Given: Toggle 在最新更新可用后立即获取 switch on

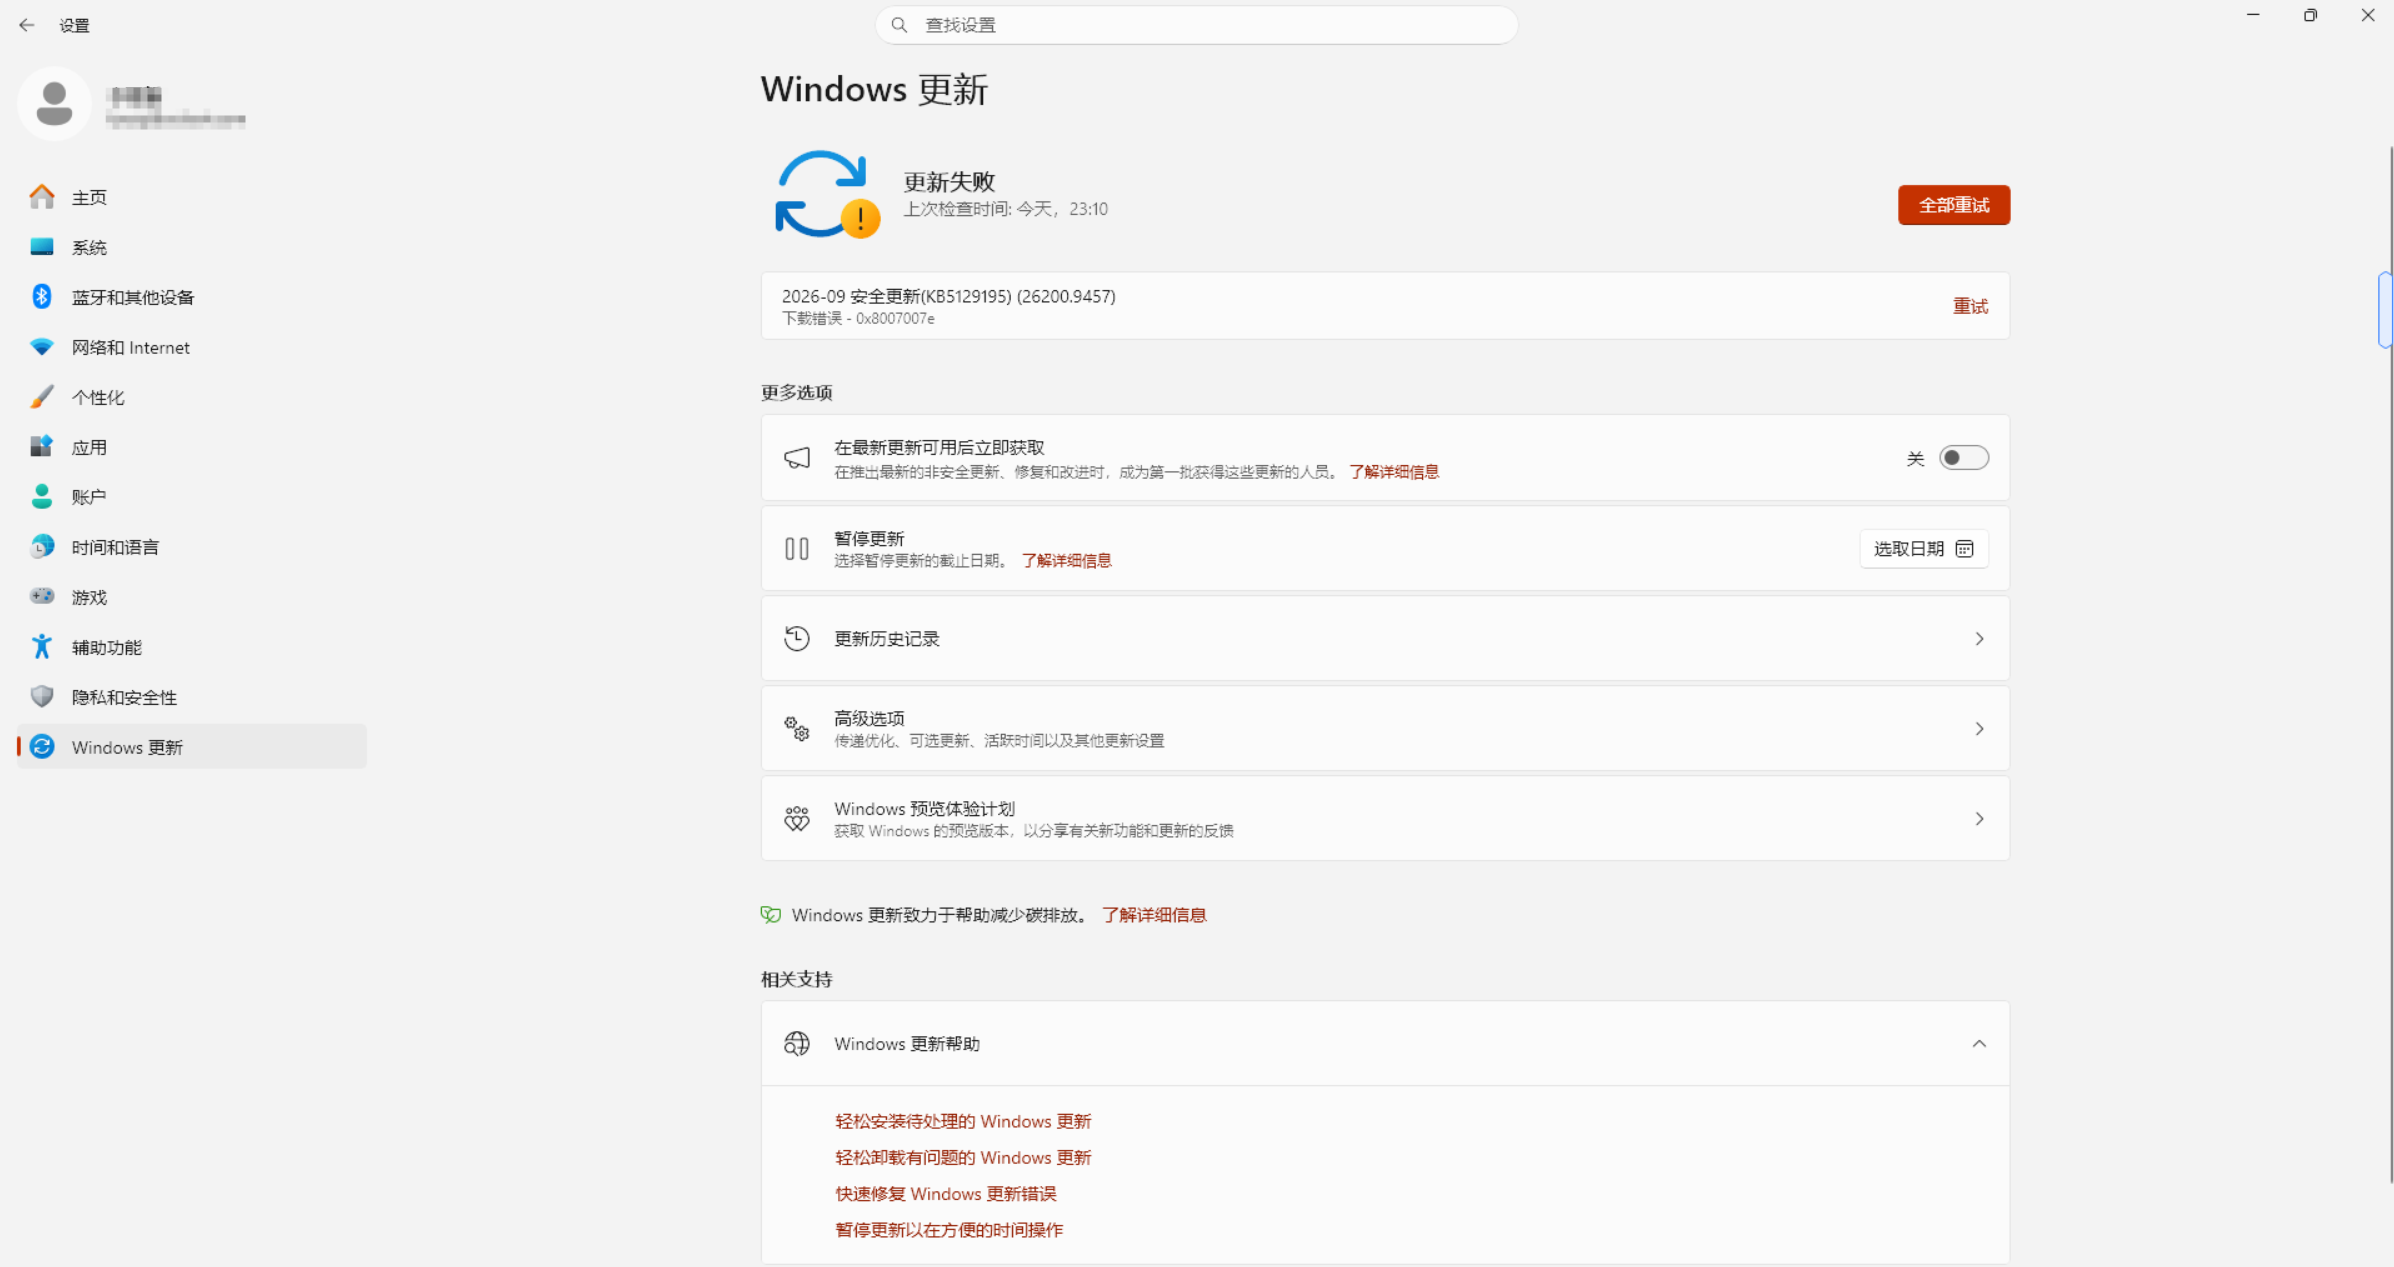Looking at the screenshot, I should coord(1963,458).
